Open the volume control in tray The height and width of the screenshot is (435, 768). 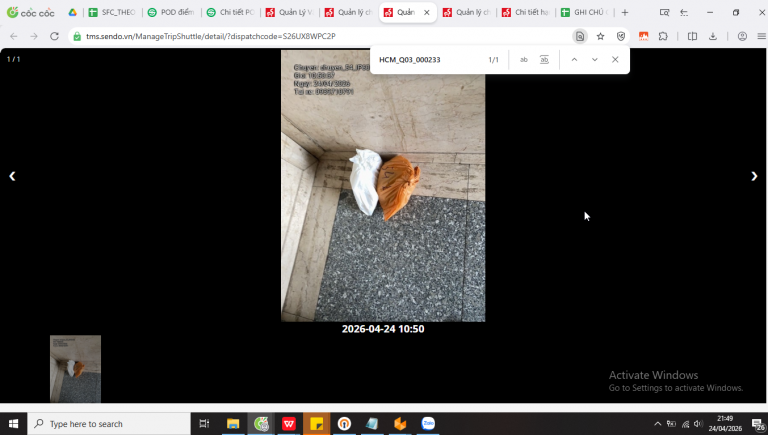[x=698, y=424]
